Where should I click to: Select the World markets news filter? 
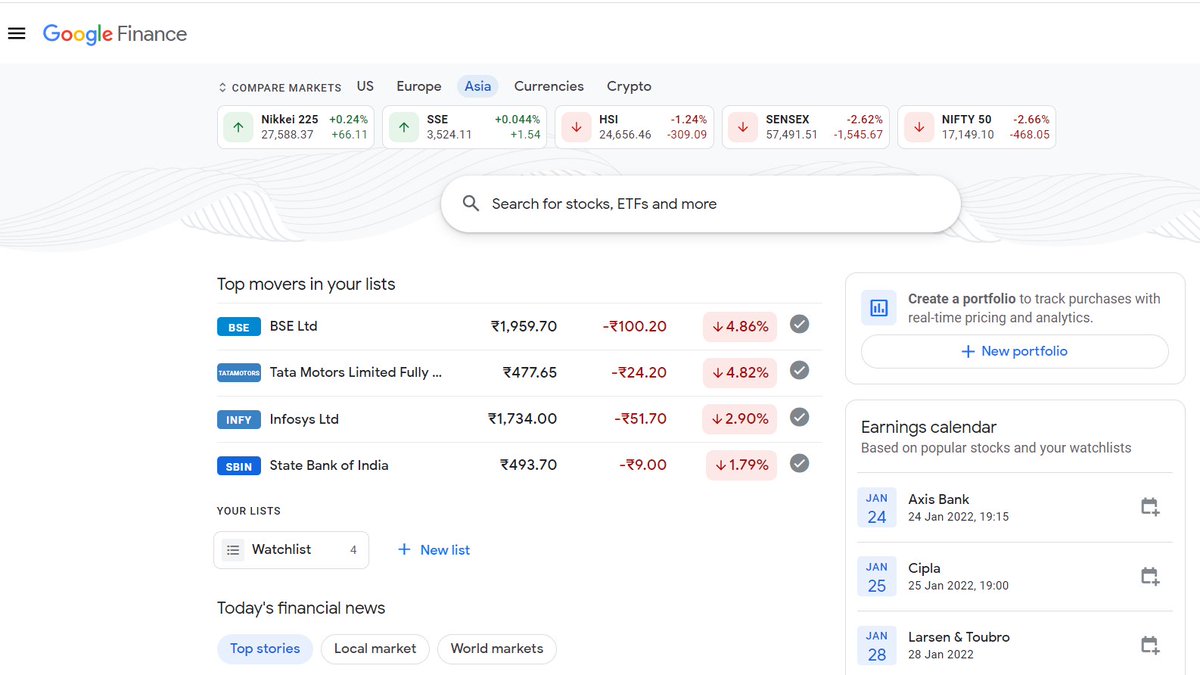(x=497, y=649)
